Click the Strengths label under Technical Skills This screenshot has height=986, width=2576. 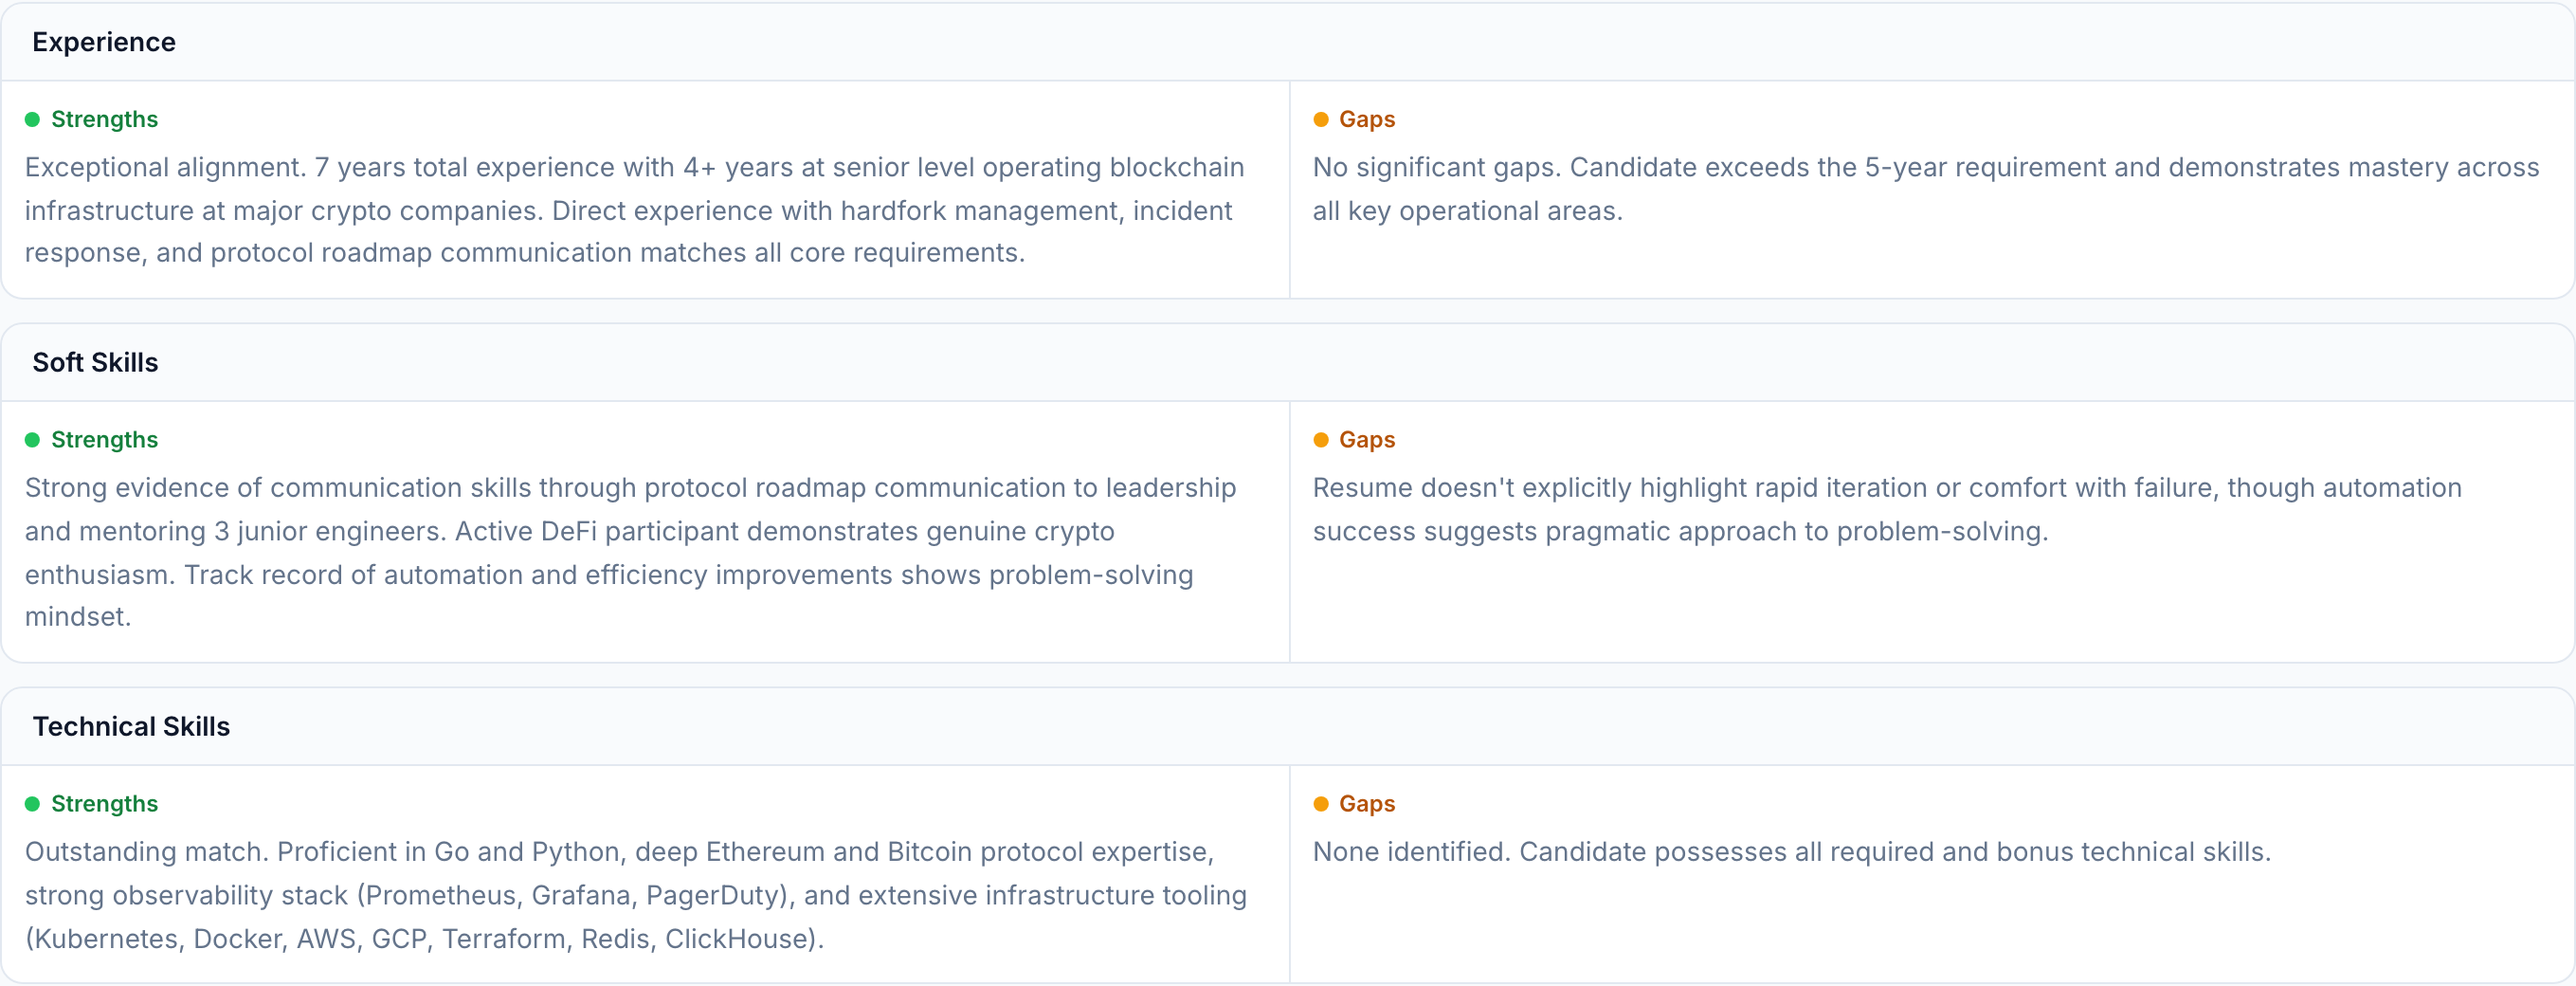[104, 804]
